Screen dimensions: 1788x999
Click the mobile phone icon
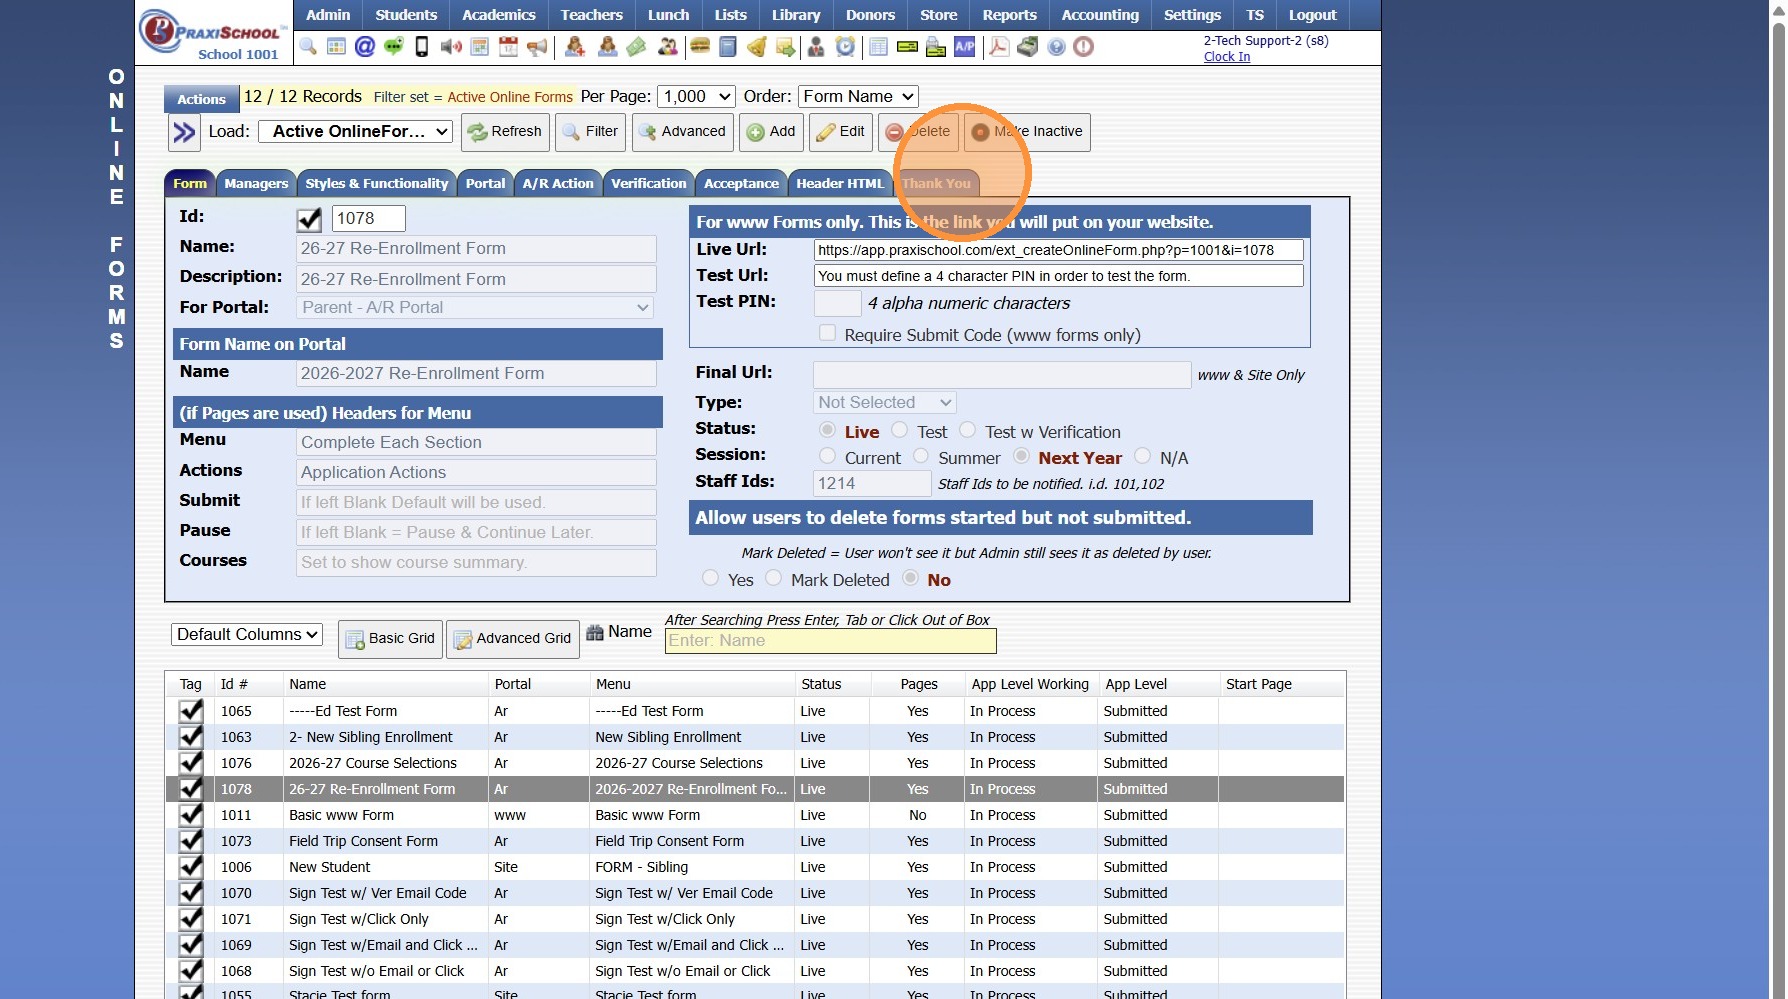point(422,47)
